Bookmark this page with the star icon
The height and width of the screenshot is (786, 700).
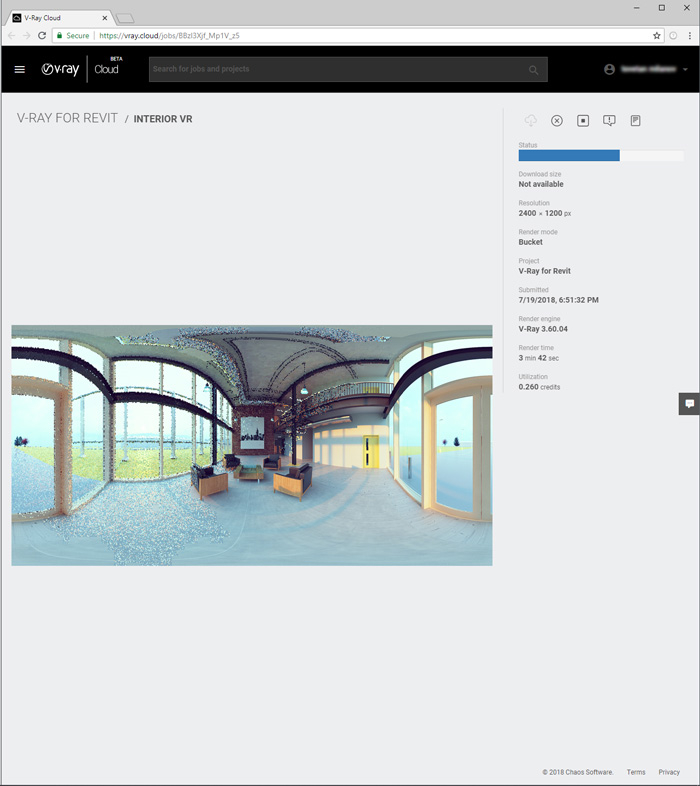(x=657, y=35)
